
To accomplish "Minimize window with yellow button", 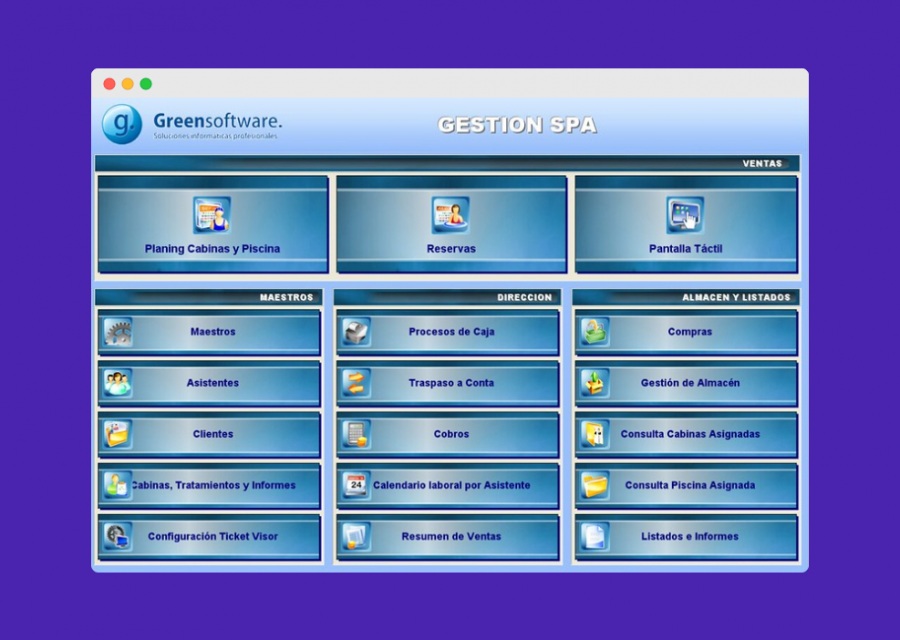I will [127, 84].
